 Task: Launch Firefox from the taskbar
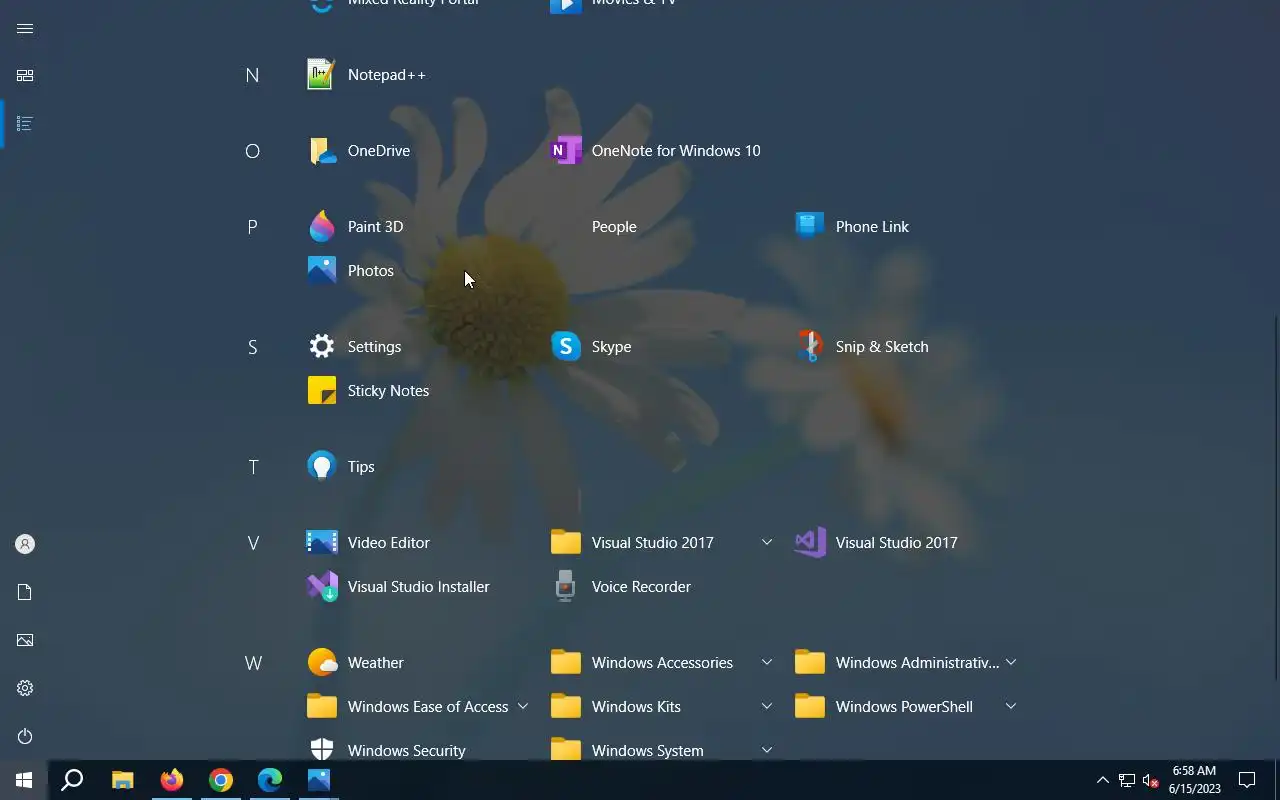(171, 780)
